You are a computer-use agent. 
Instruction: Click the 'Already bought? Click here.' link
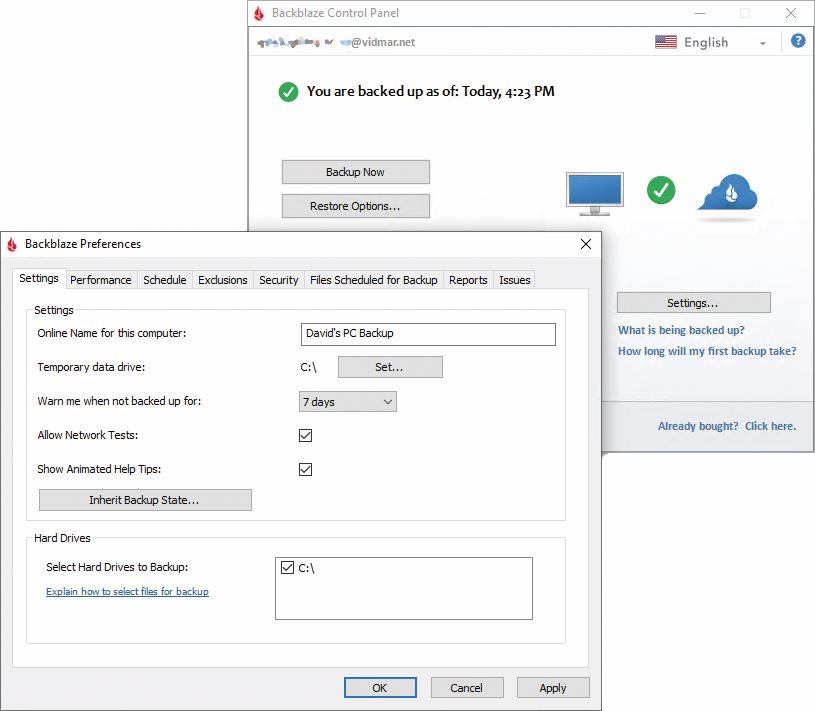[727, 426]
